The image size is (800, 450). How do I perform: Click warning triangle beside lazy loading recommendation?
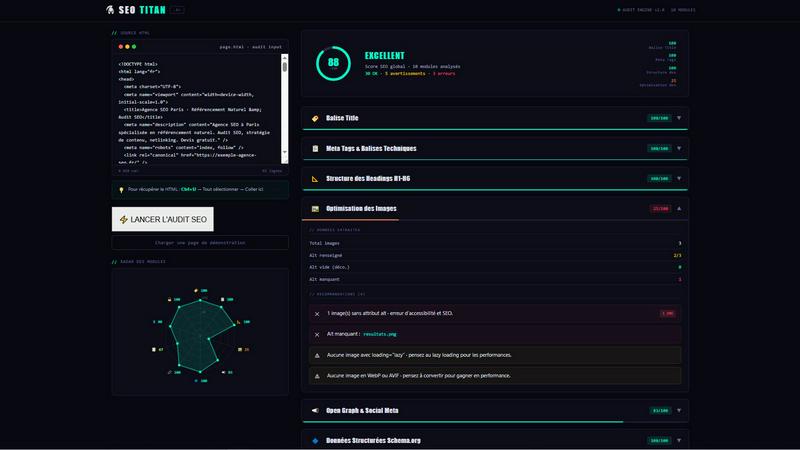pyautogui.click(x=317, y=355)
